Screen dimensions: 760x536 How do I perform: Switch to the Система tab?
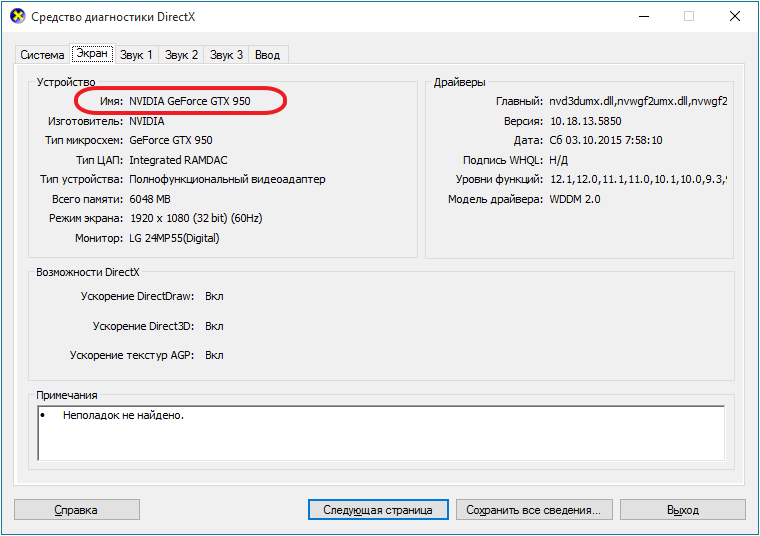click(x=42, y=55)
